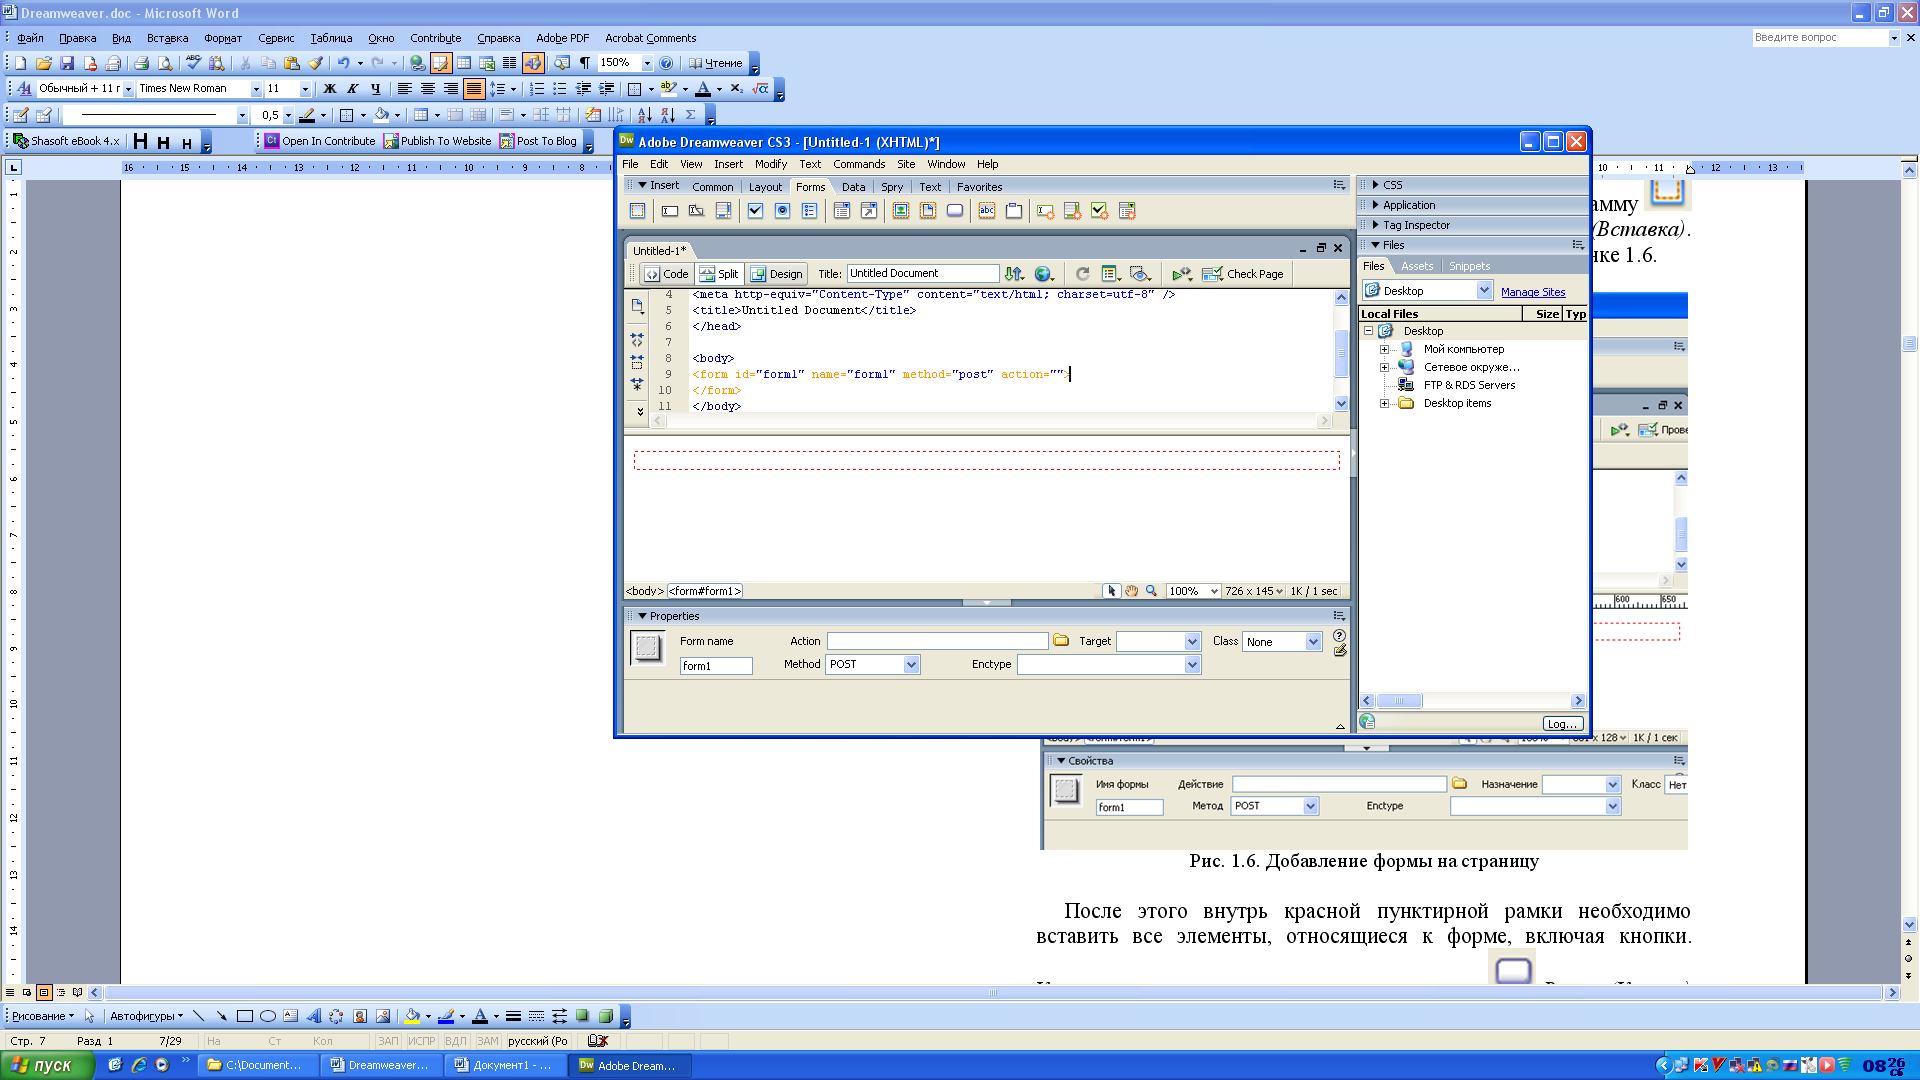
Task: Switch to Split view
Action: (x=719, y=274)
